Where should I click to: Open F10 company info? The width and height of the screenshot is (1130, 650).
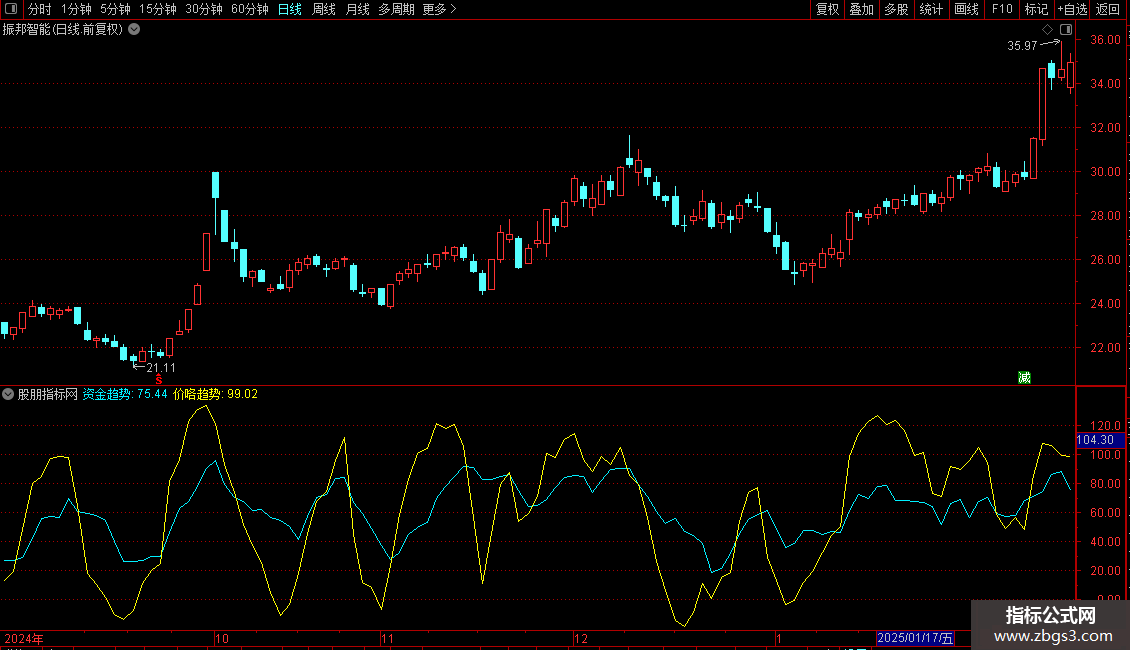tap(1002, 9)
